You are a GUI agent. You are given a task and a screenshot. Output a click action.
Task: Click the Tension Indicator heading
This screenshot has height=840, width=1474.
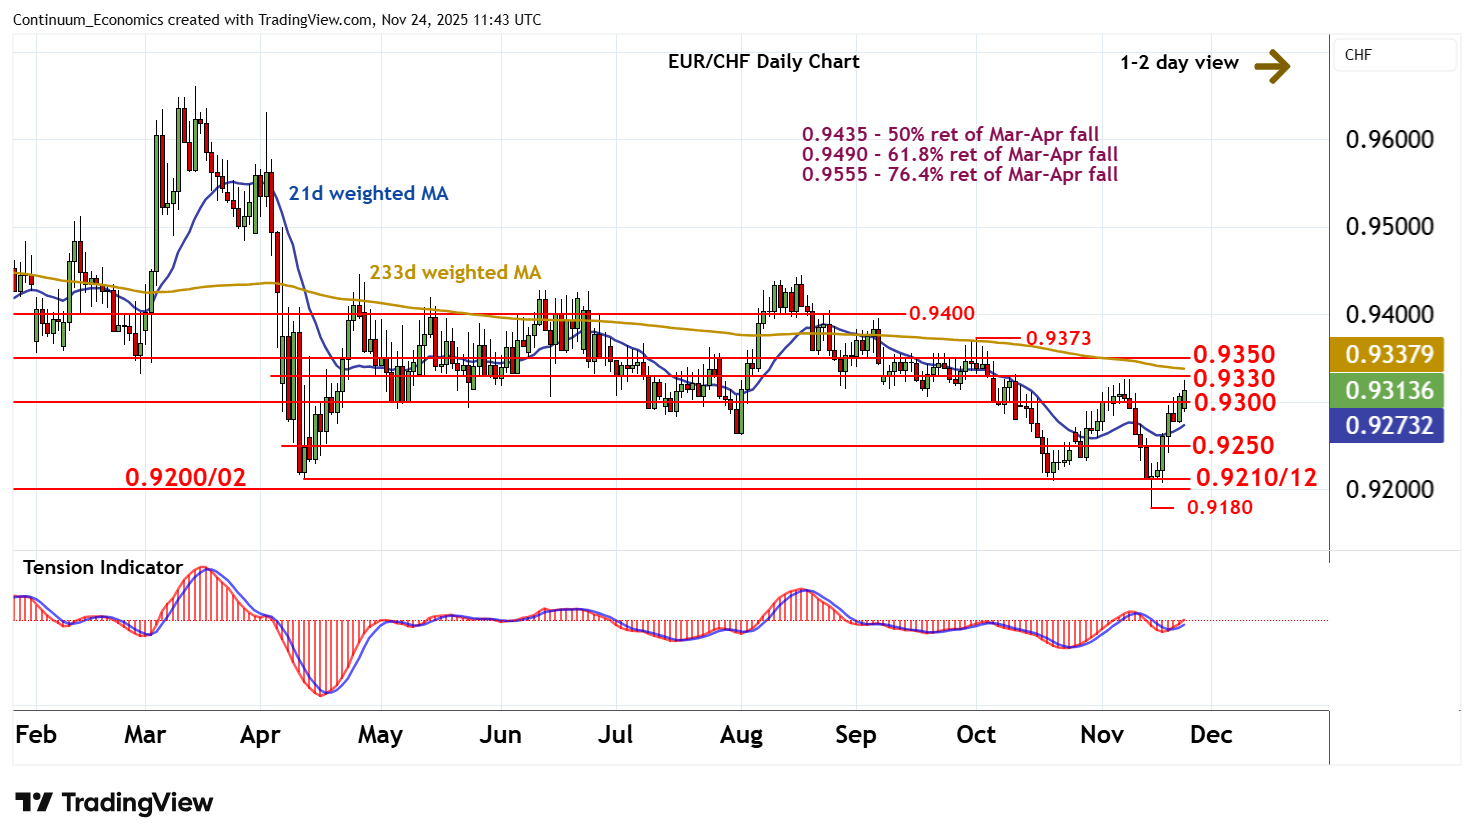(103, 568)
